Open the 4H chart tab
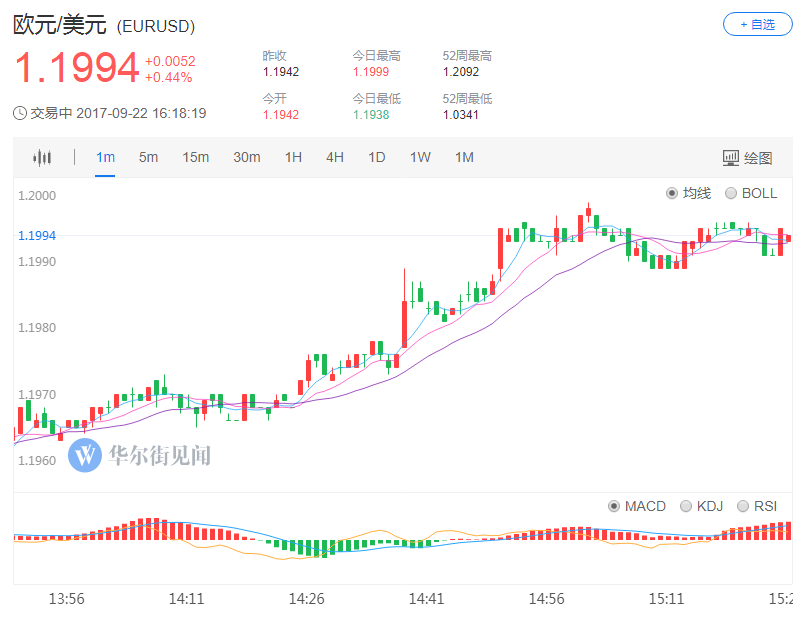The width and height of the screenshot is (803, 617). [x=334, y=157]
